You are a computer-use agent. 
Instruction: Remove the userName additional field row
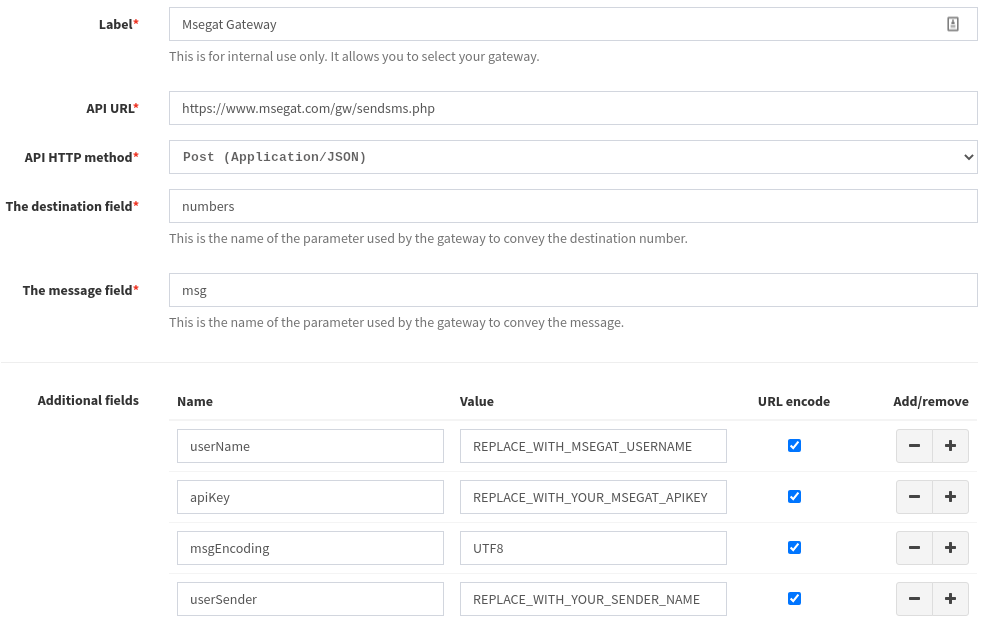pyautogui.click(x=914, y=446)
